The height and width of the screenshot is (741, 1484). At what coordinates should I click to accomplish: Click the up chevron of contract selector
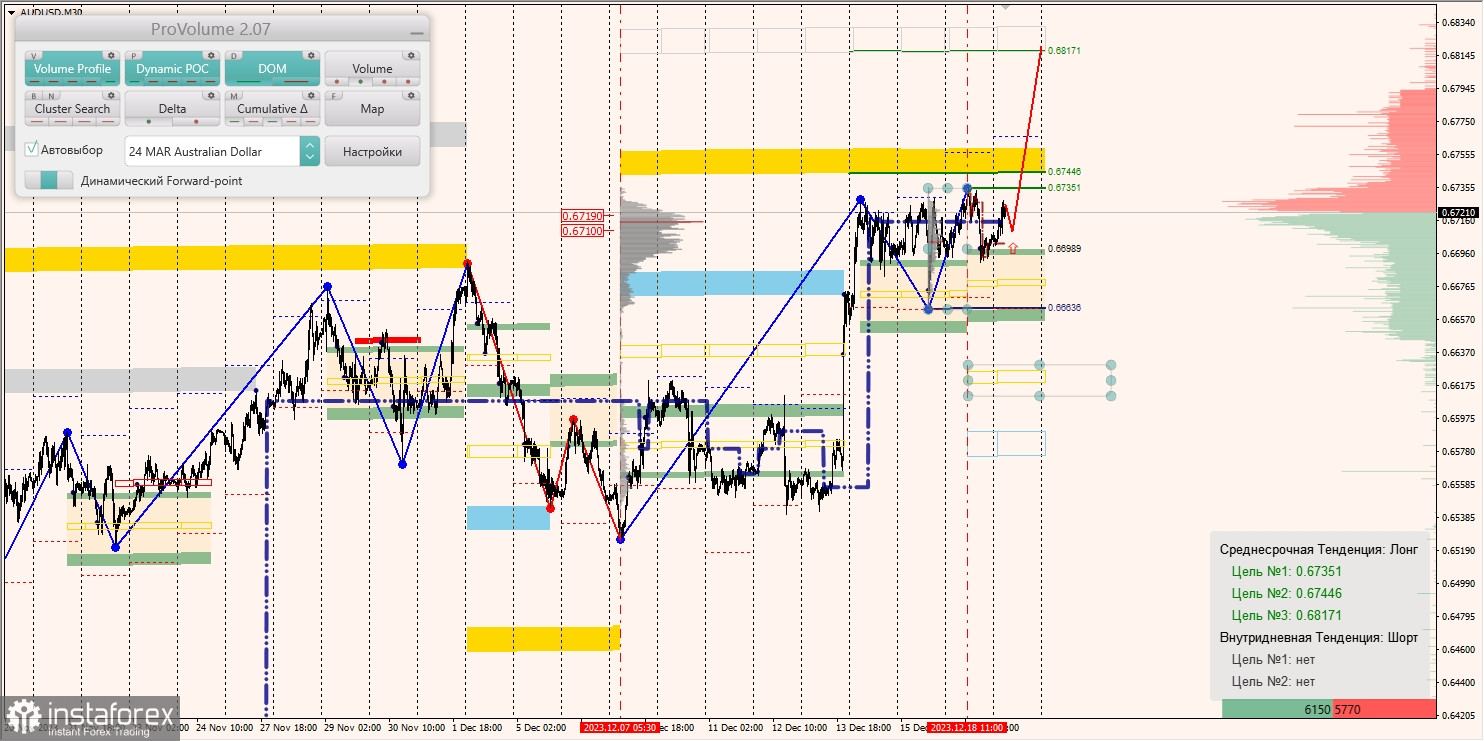pyautogui.click(x=310, y=145)
